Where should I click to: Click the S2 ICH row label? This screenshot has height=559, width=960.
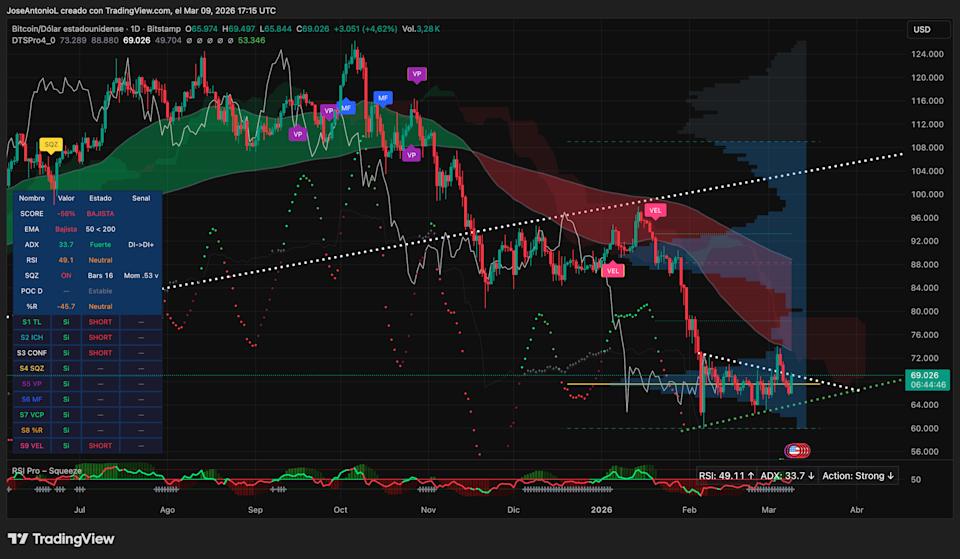click(32, 337)
